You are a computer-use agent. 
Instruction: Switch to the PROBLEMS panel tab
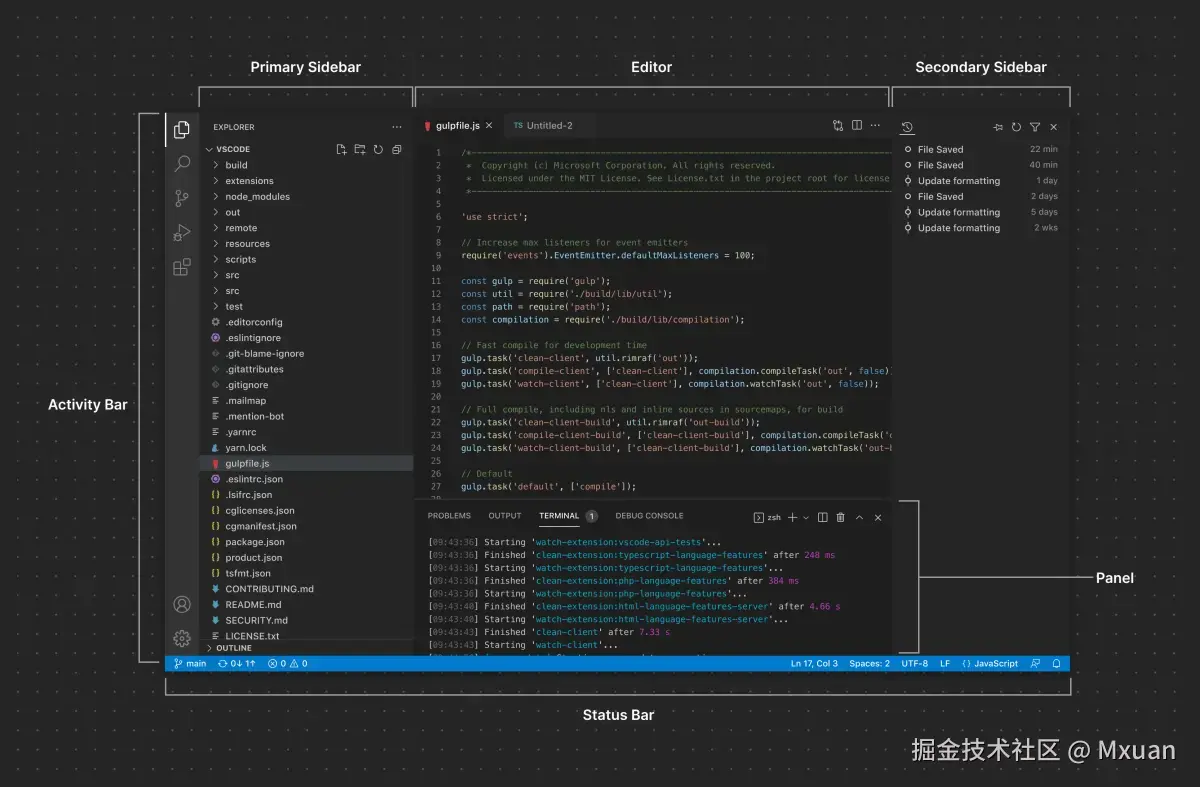pyautogui.click(x=449, y=516)
